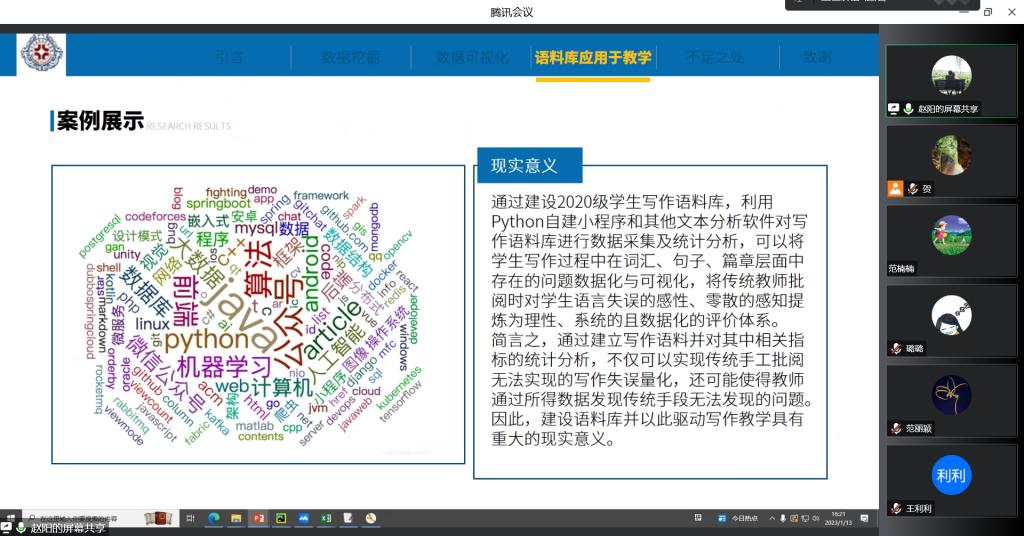Click the Windows Start button
Screen dimensions: 1024x536
pyautogui.click(x=11, y=518)
